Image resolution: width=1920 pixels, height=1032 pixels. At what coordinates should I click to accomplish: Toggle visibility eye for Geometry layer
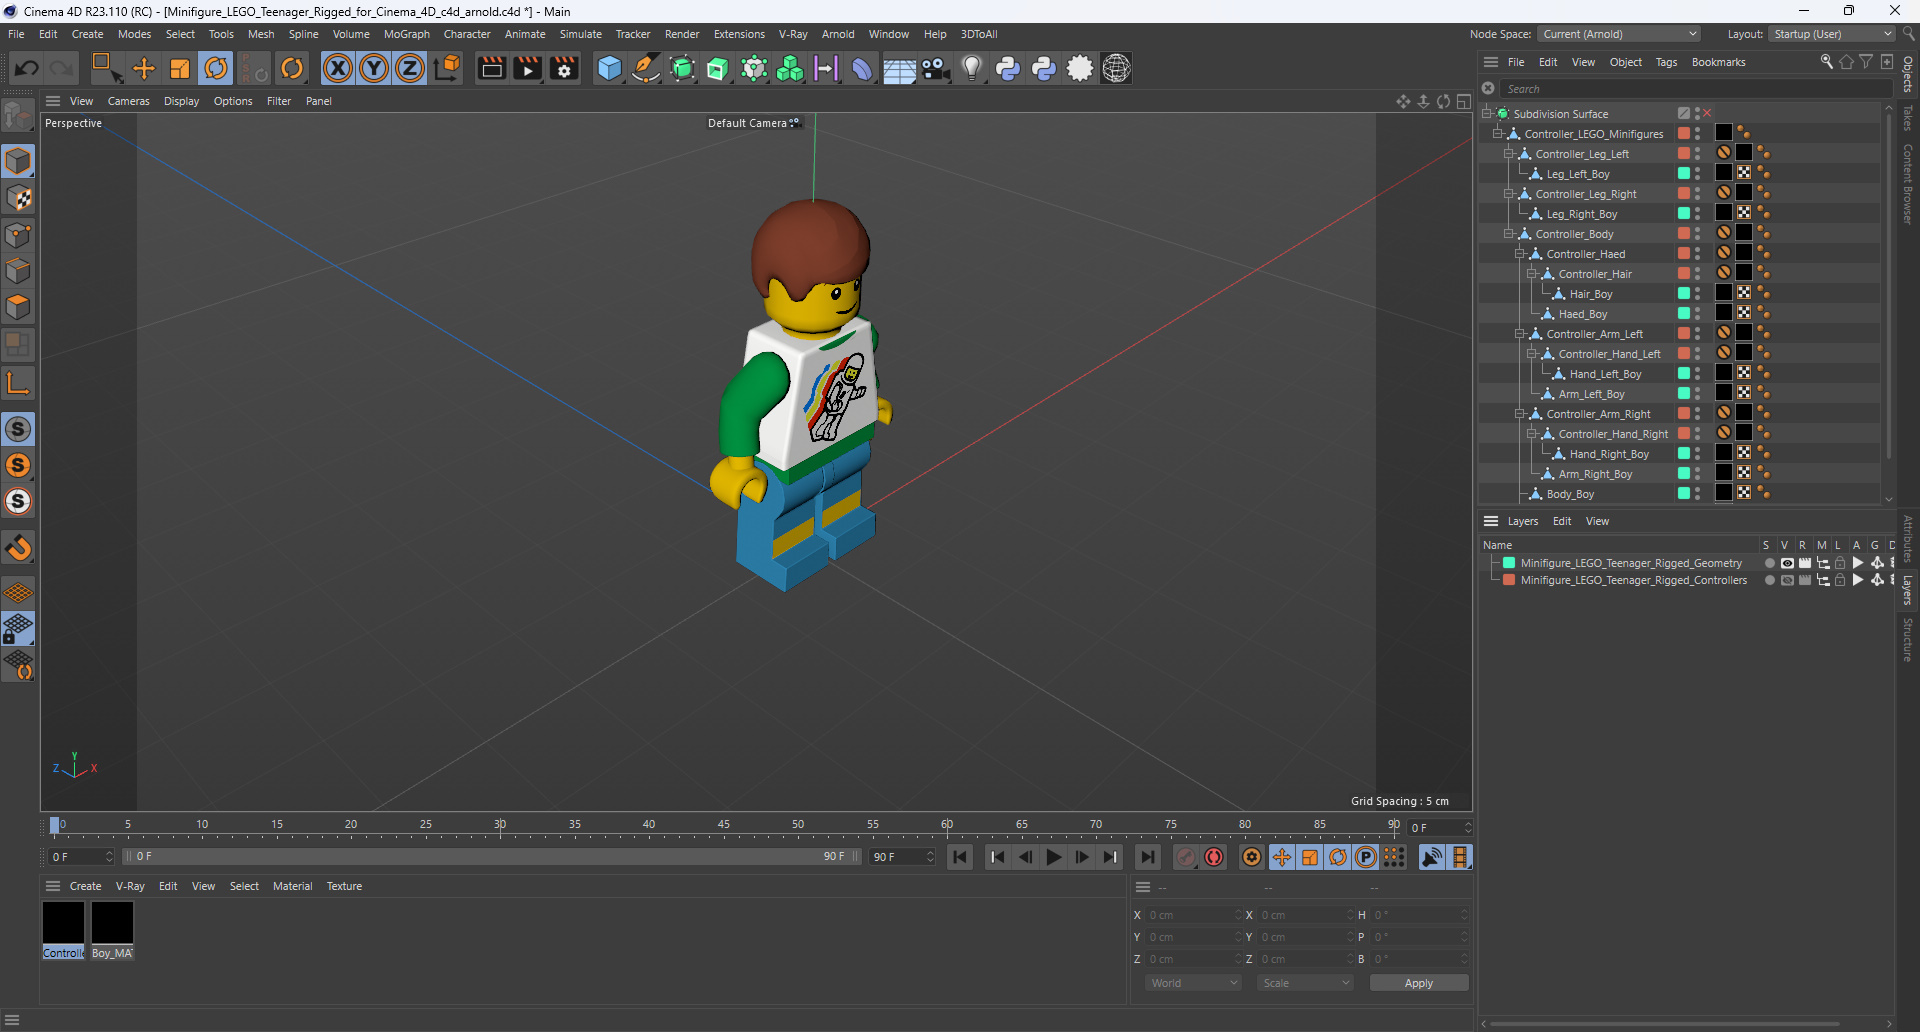tap(1787, 564)
